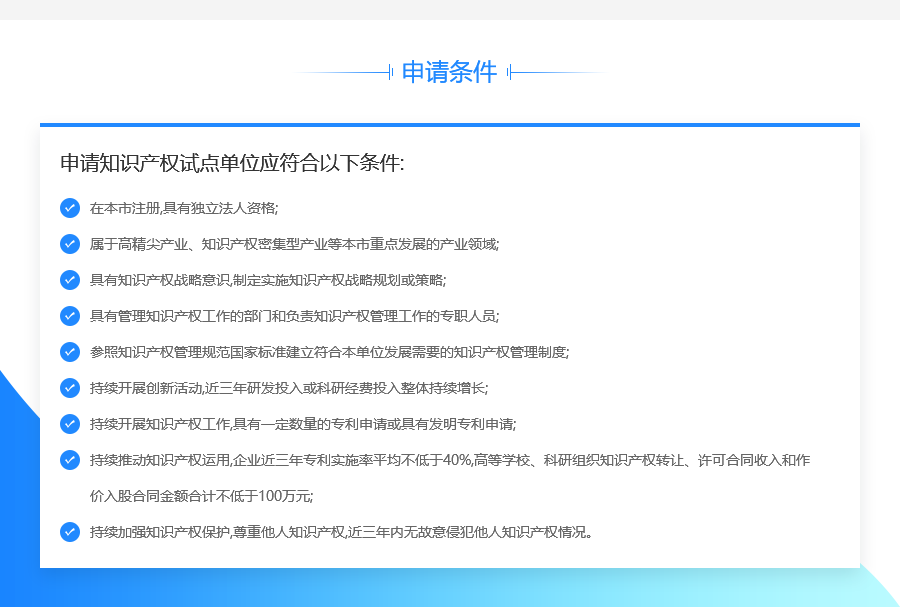Click check icon beside 属于高精尖产业 condition
900x608 pixels.
[70, 244]
